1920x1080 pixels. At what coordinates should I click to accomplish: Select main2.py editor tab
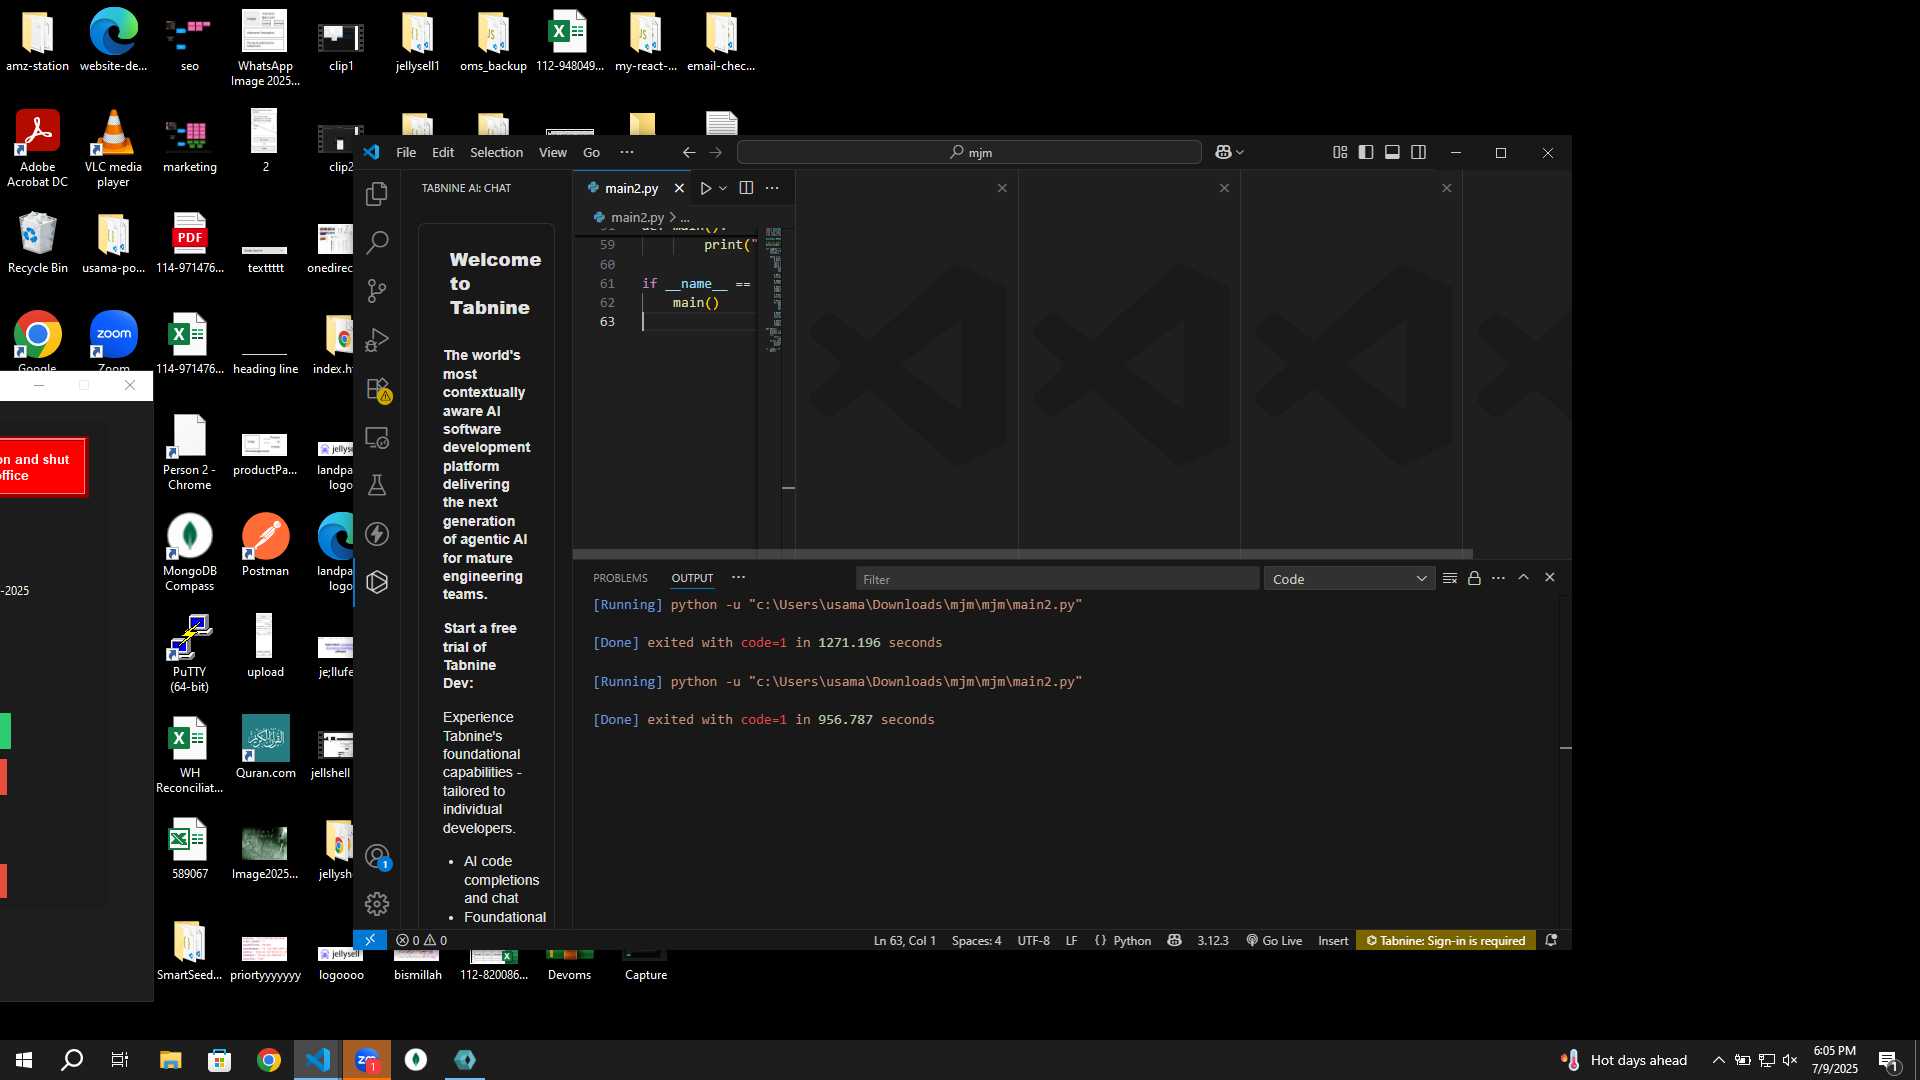point(631,188)
